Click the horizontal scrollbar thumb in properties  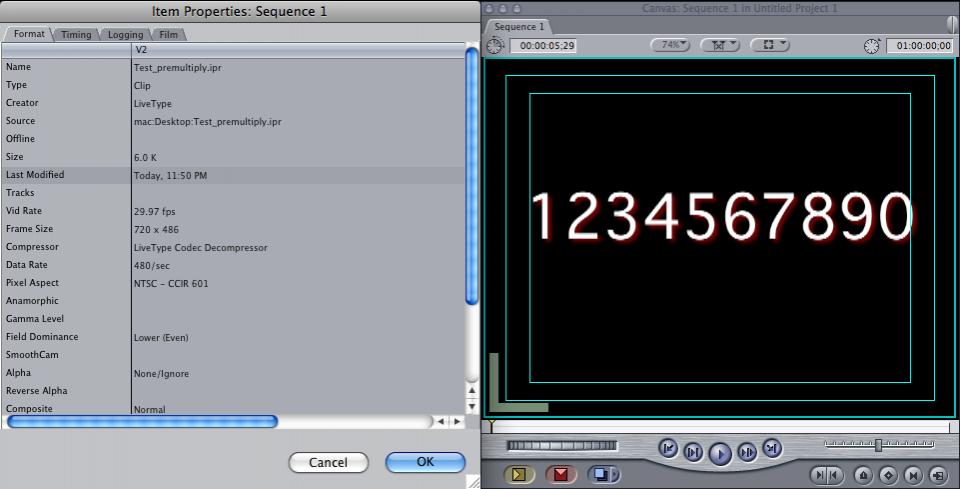(x=142, y=421)
